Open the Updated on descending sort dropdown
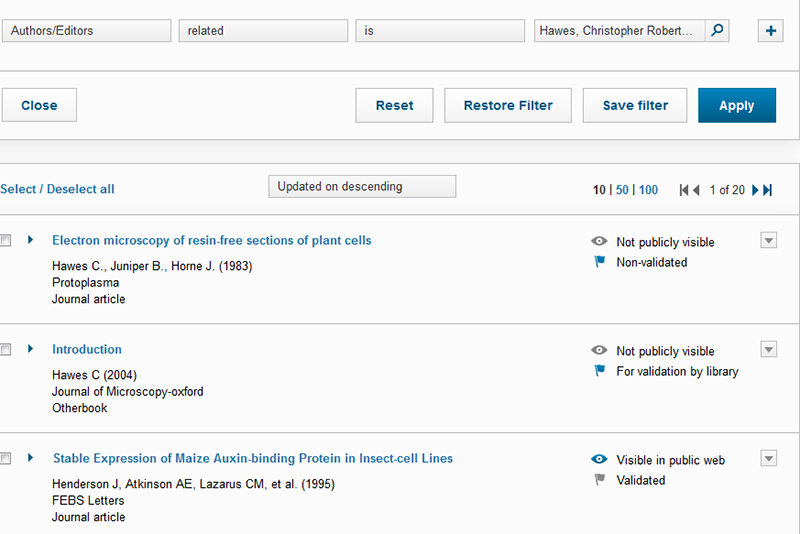The image size is (800, 534). tap(362, 187)
